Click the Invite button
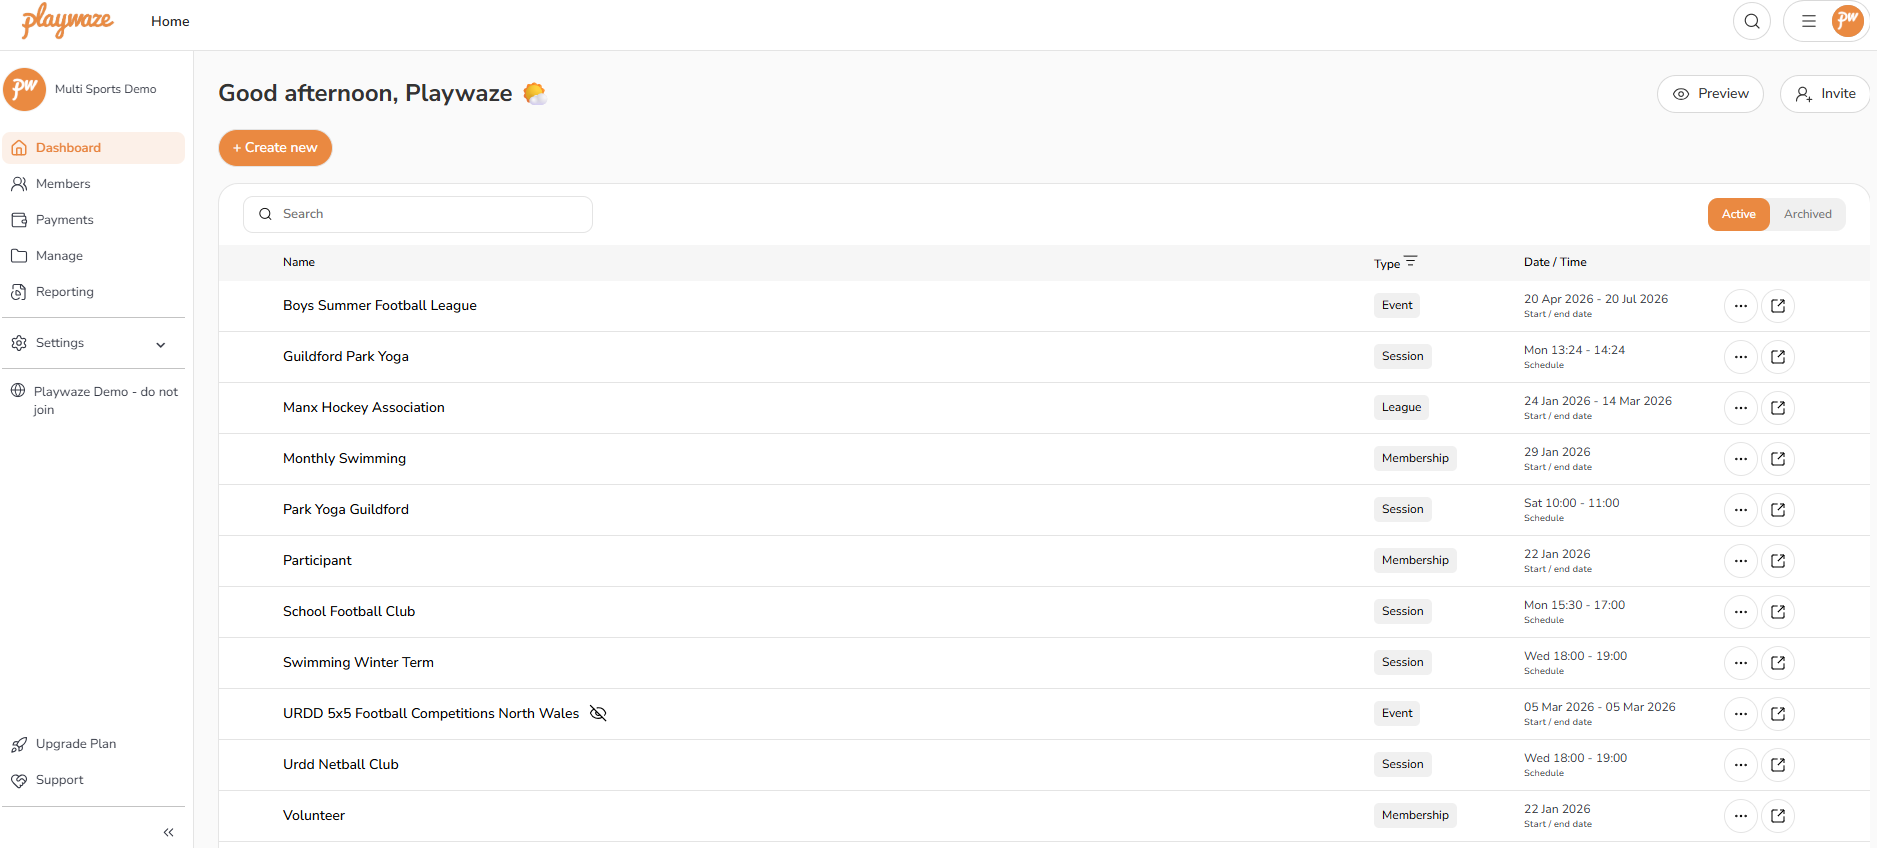 [x=1825, y=94]
